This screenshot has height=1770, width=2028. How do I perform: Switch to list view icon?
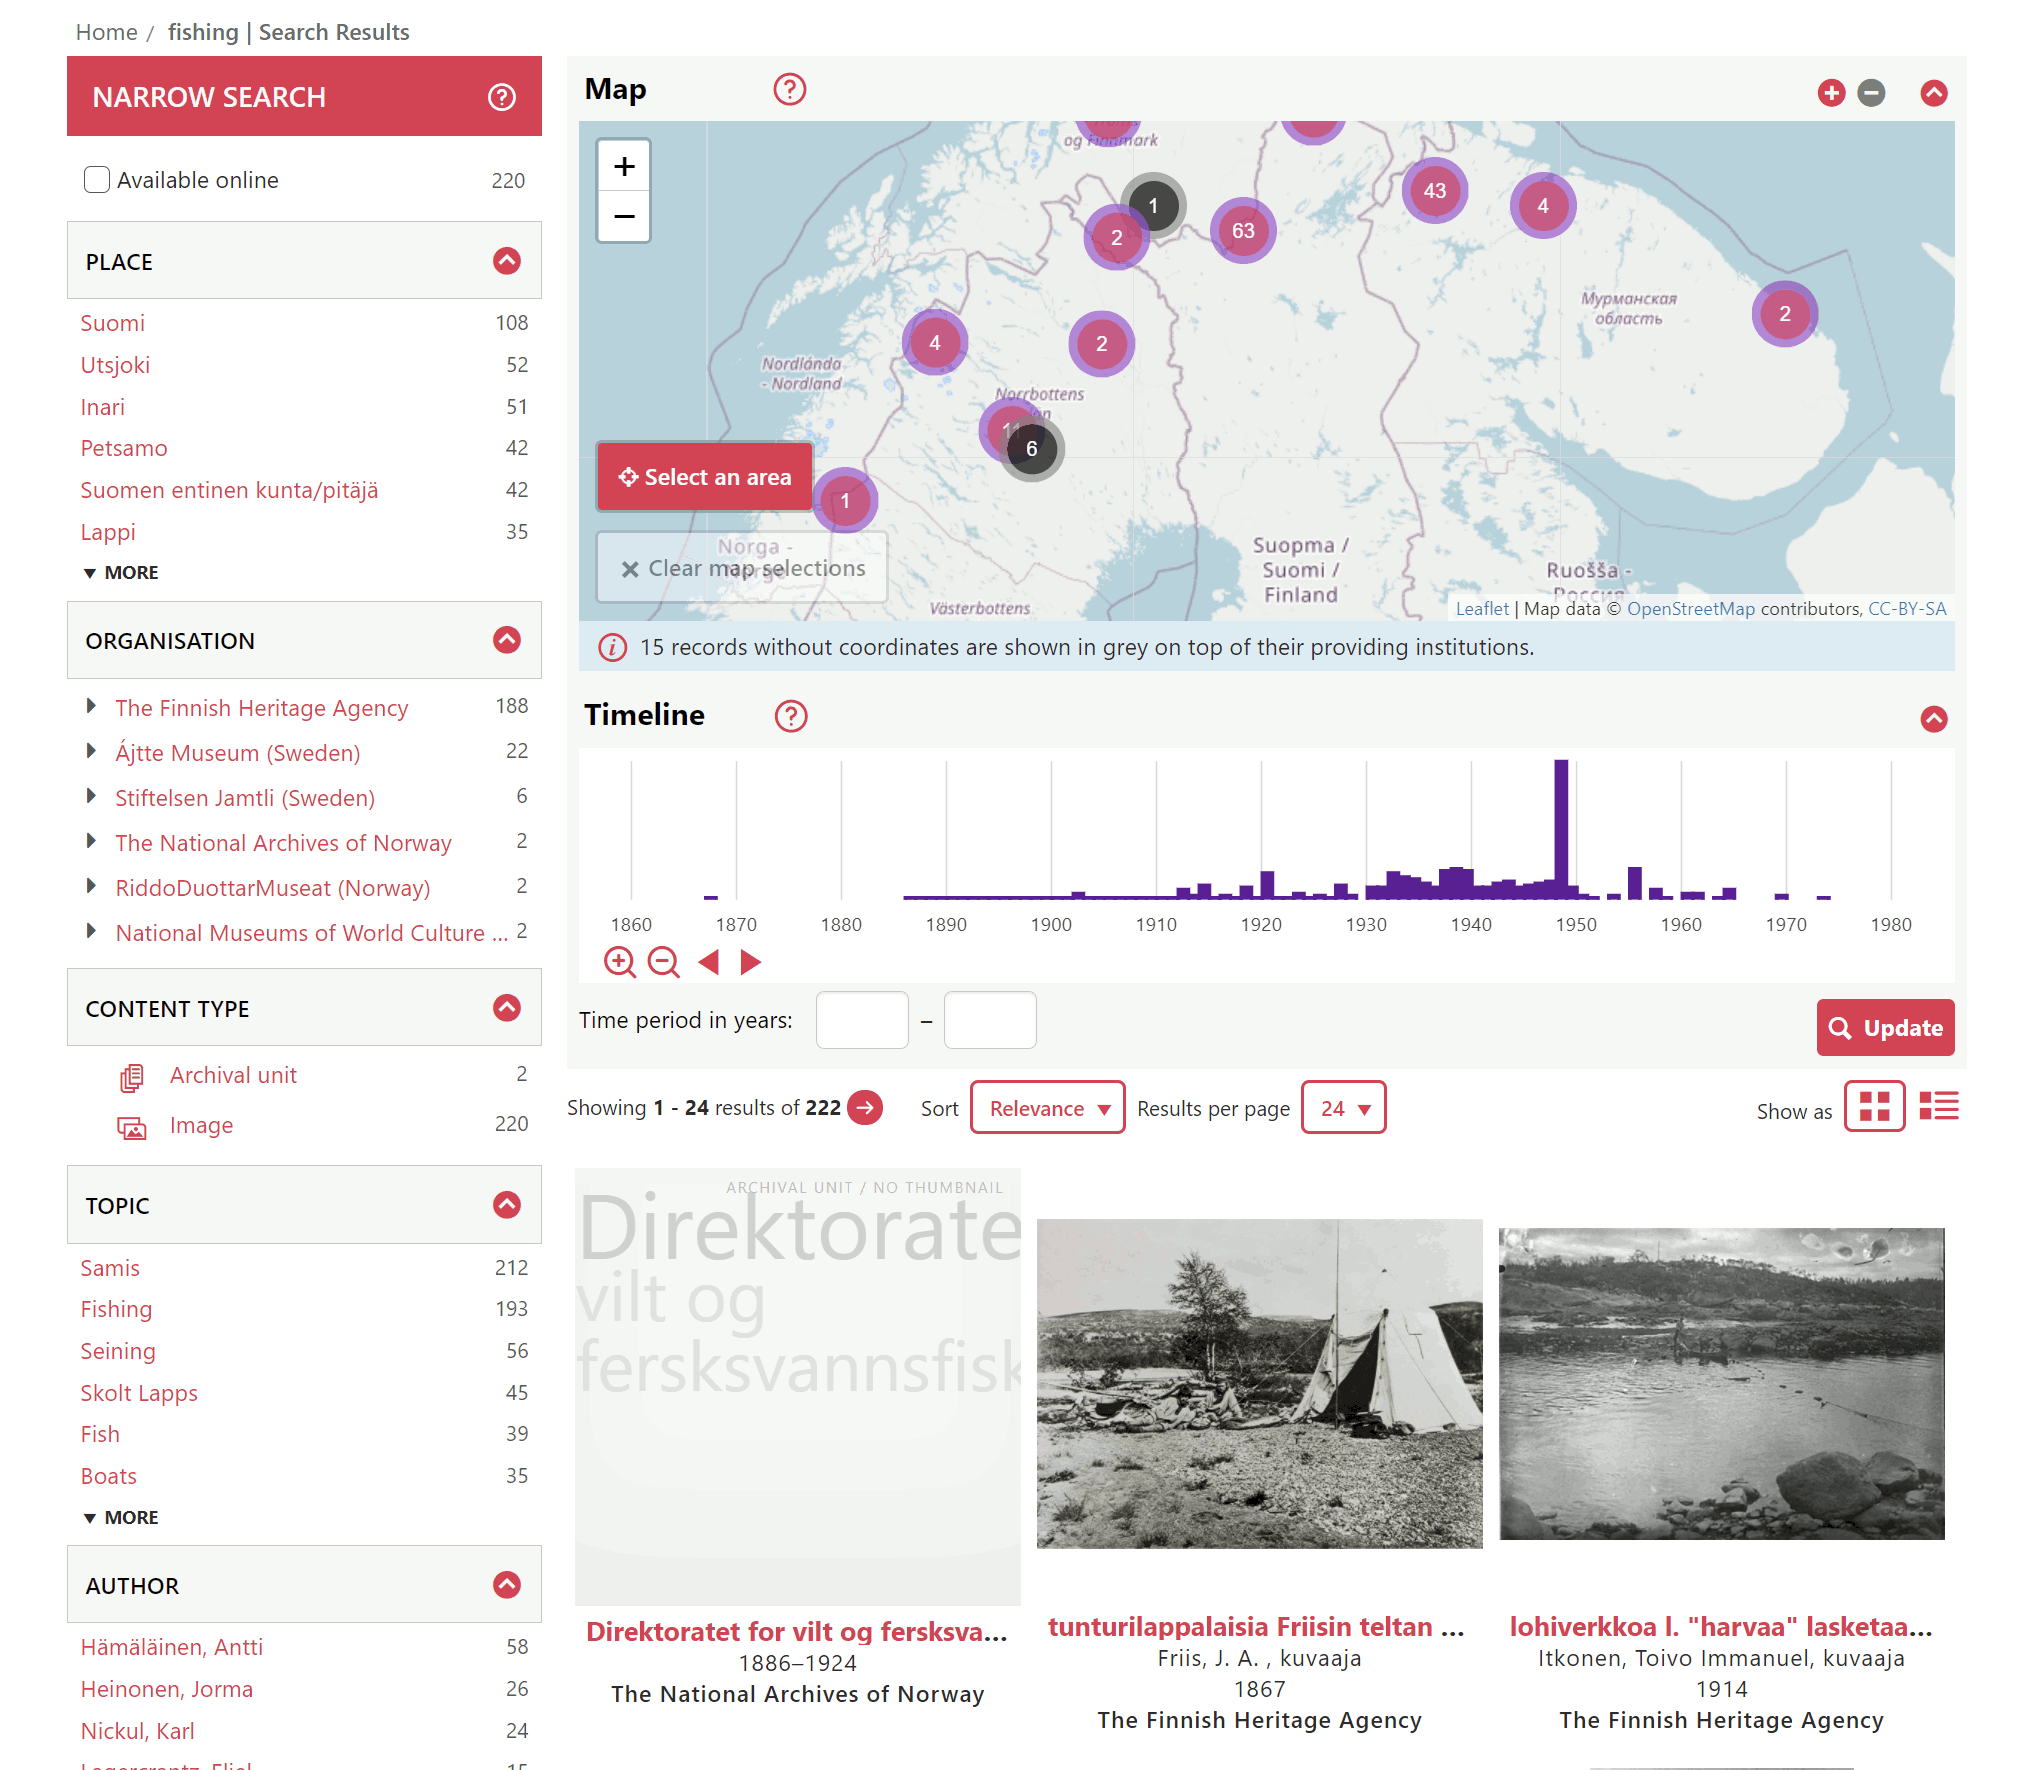(x=1938, y=1106)
